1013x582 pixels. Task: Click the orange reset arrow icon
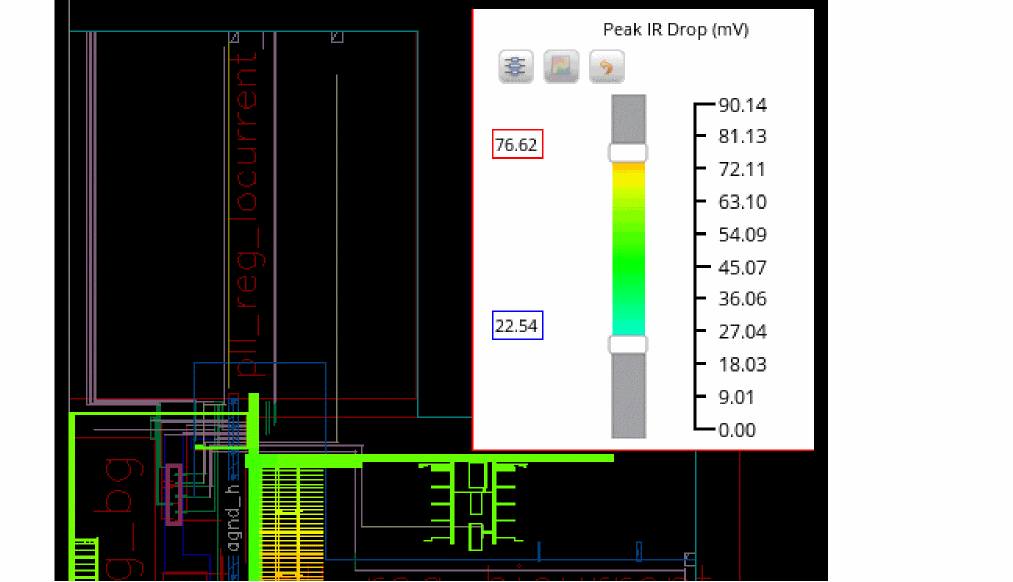click(606, 67)
